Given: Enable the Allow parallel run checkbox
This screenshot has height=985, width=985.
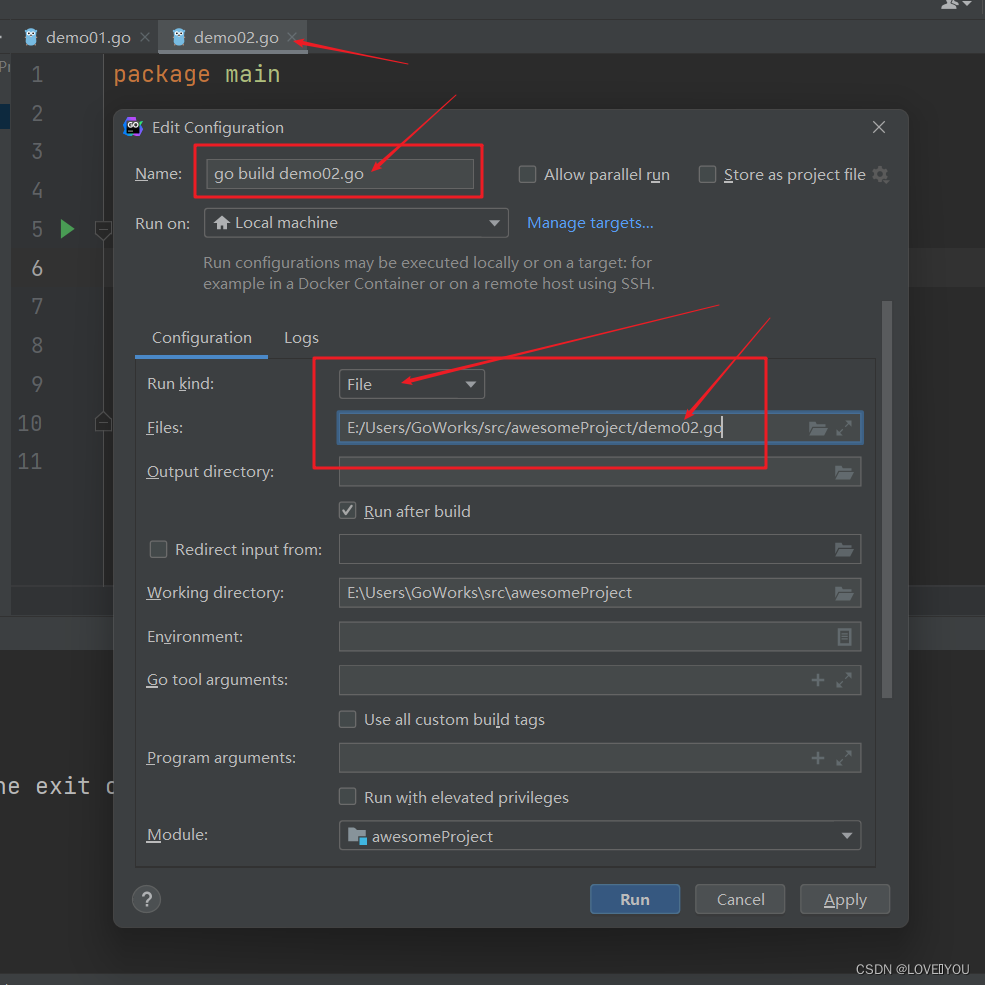Looking at the screenshot, I should pyautogui.click(x=527, y=174).
